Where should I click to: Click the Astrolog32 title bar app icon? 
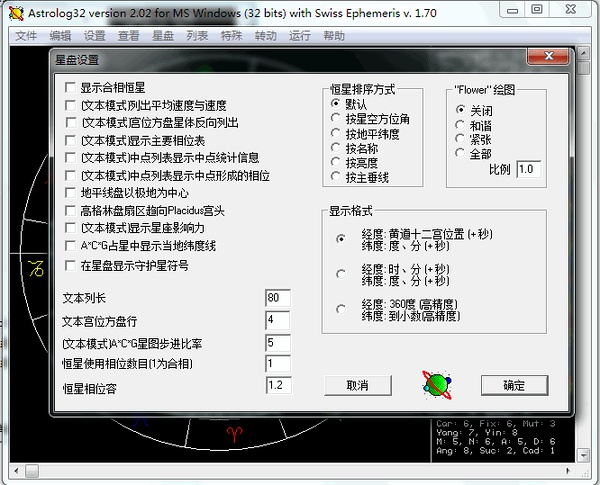[10, 10]
